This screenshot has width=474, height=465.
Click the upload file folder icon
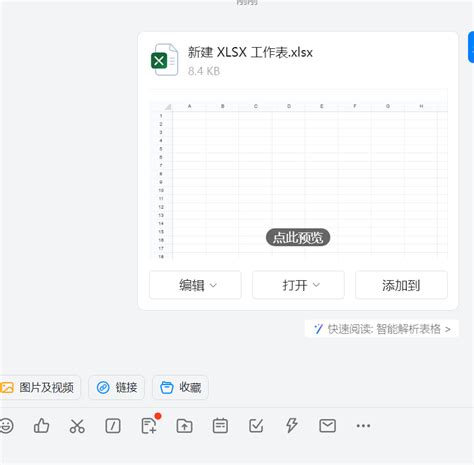click(184, 426)
